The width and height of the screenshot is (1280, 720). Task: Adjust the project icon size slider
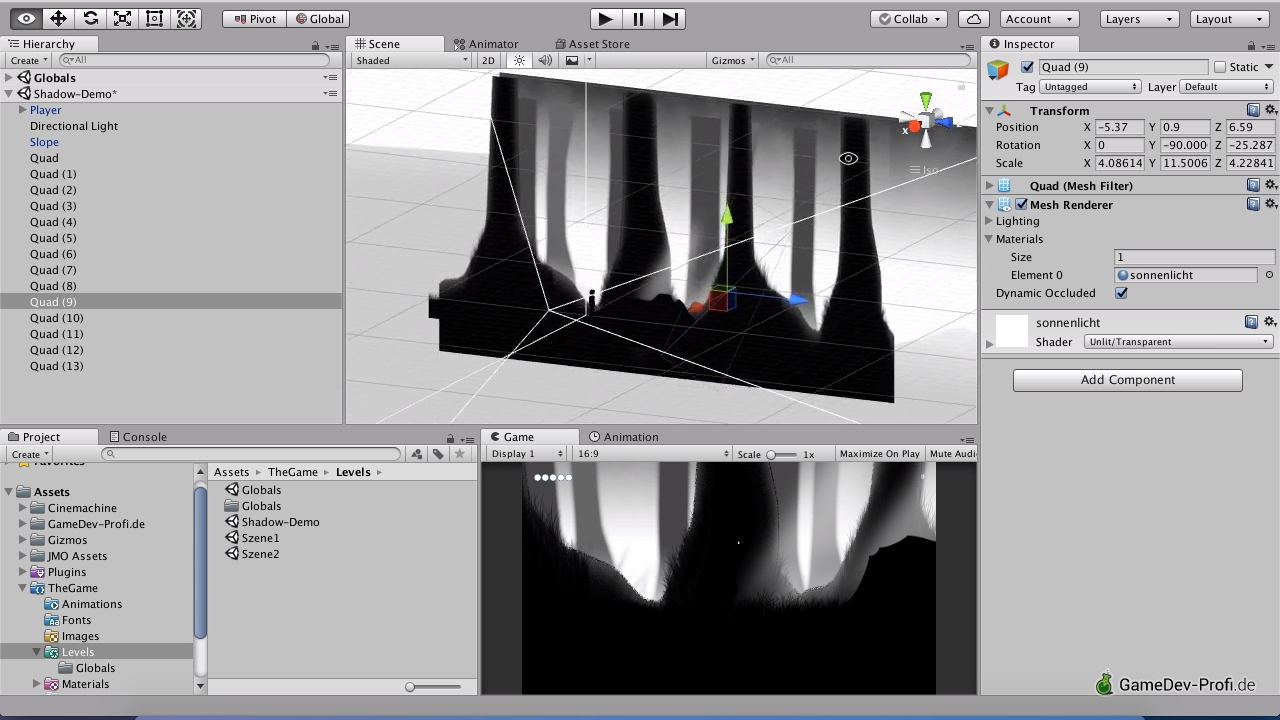435,687
